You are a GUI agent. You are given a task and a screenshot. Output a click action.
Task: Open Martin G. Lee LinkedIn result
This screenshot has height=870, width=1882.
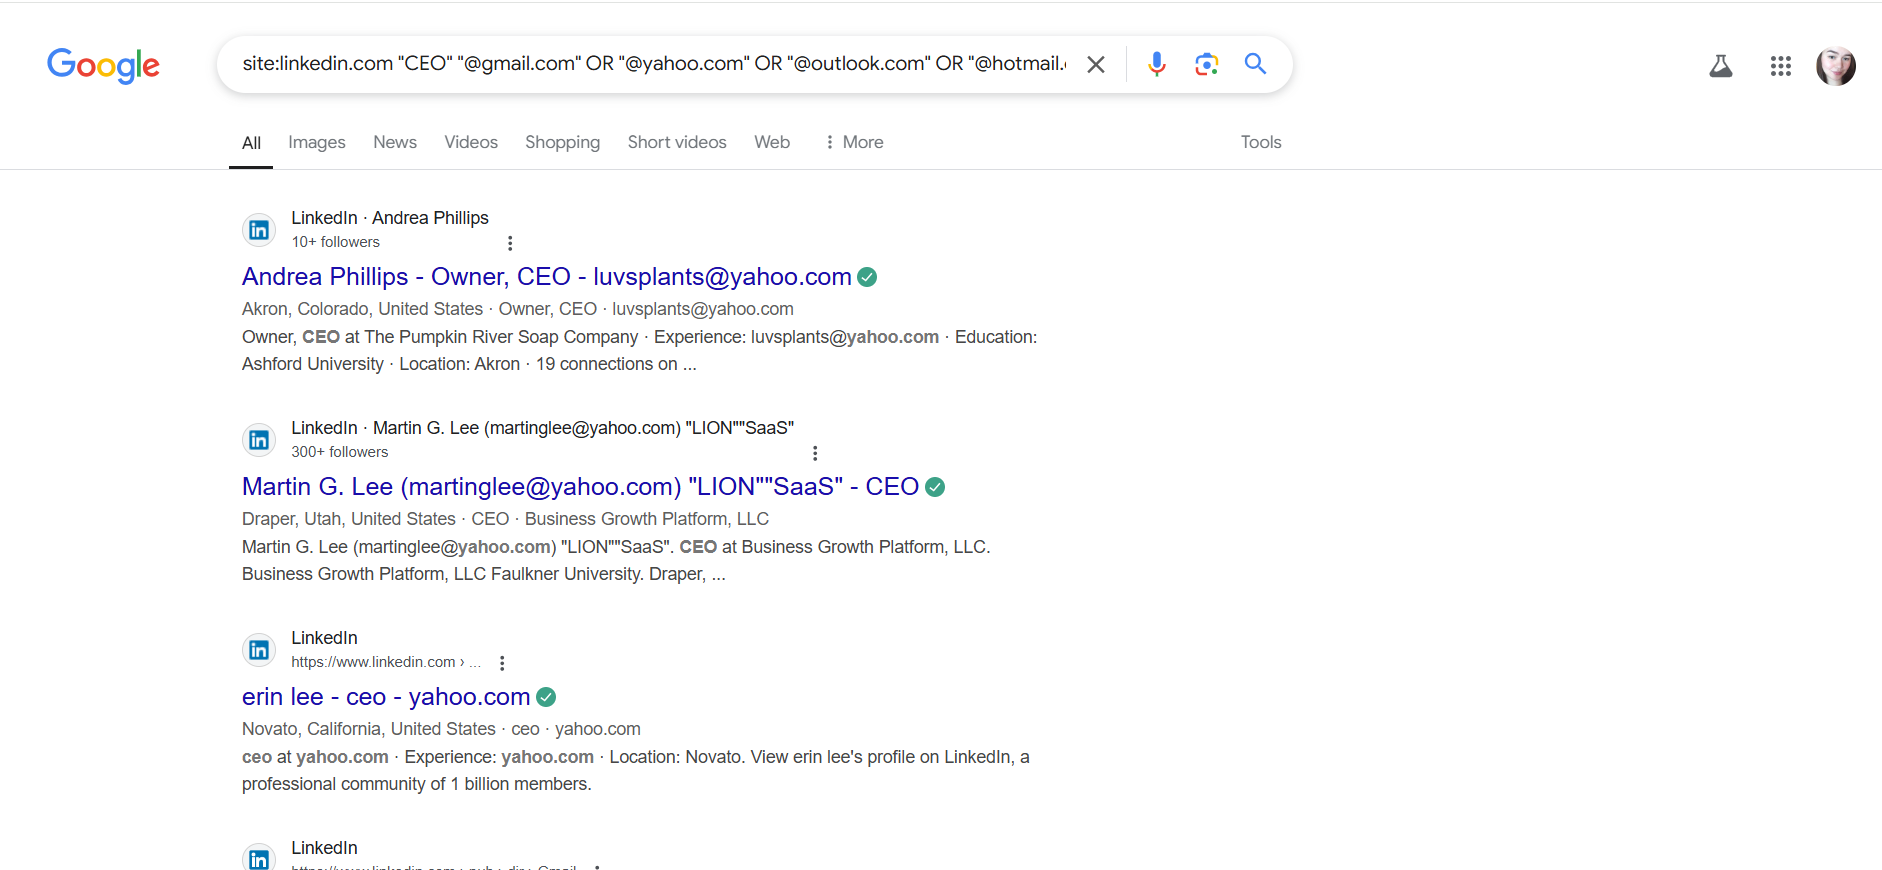click(x=580, y=487)
